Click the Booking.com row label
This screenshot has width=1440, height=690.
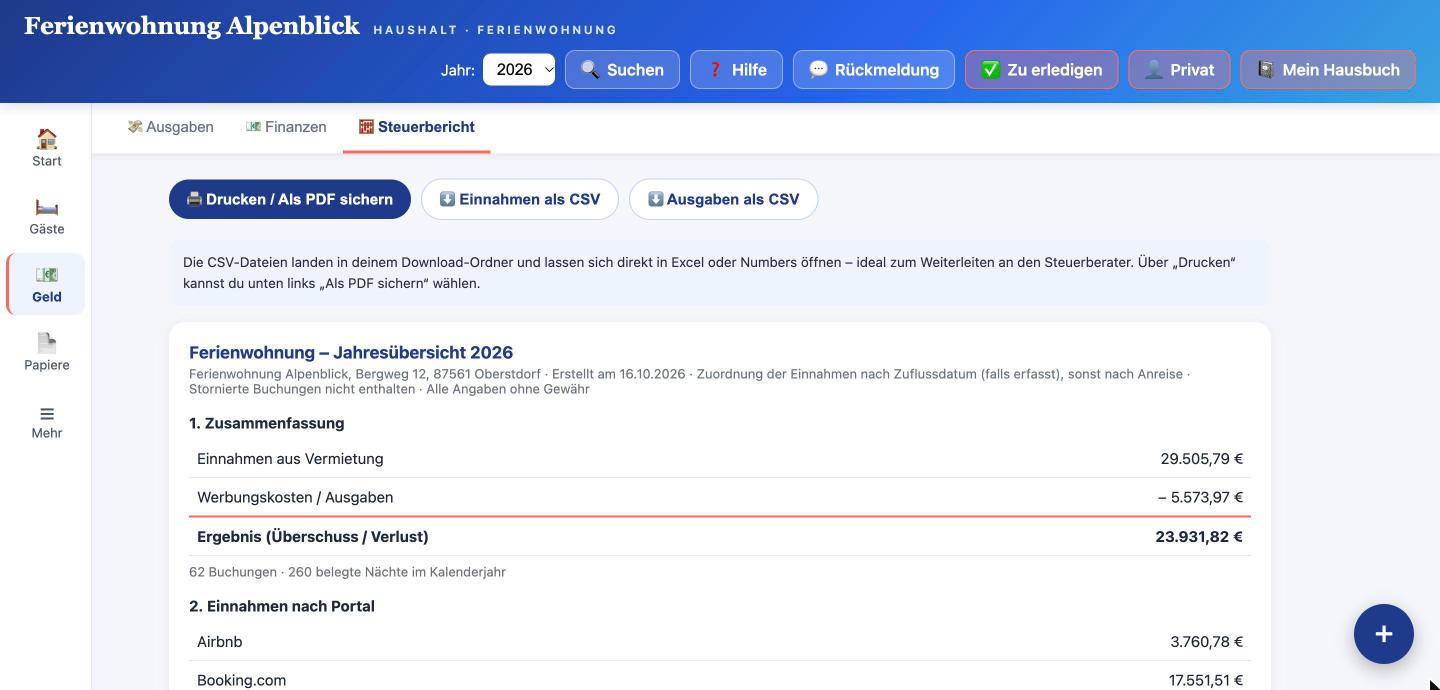pos(242,680)
